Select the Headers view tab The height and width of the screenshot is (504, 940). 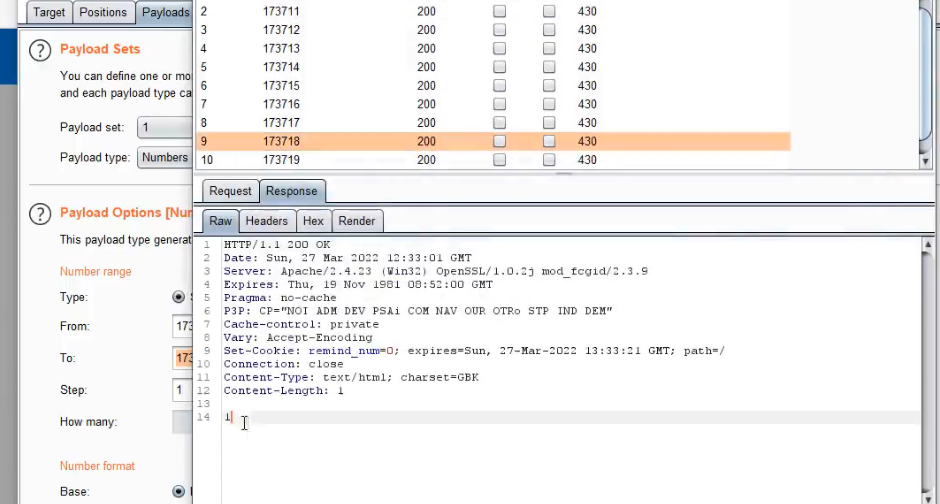(x=267, y=221)
